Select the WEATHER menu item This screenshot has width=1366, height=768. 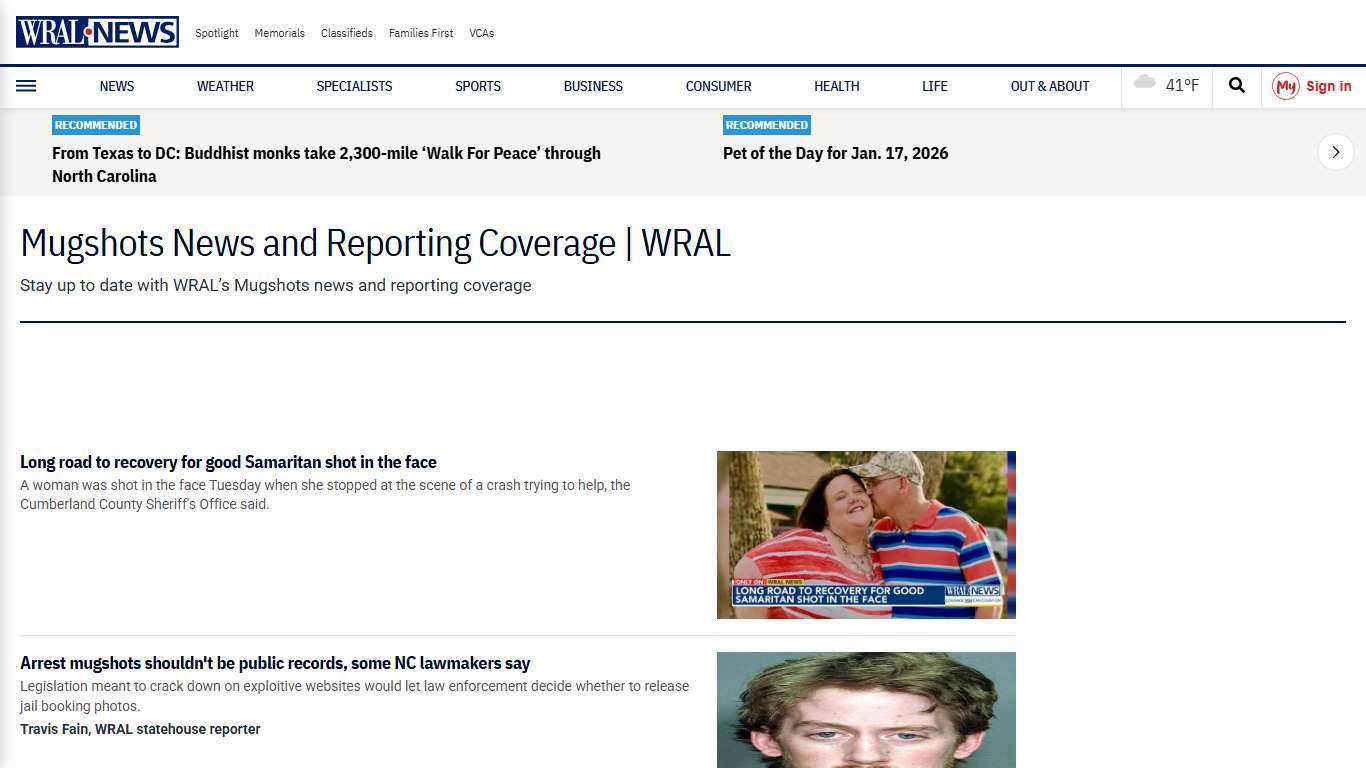(225, 86)
